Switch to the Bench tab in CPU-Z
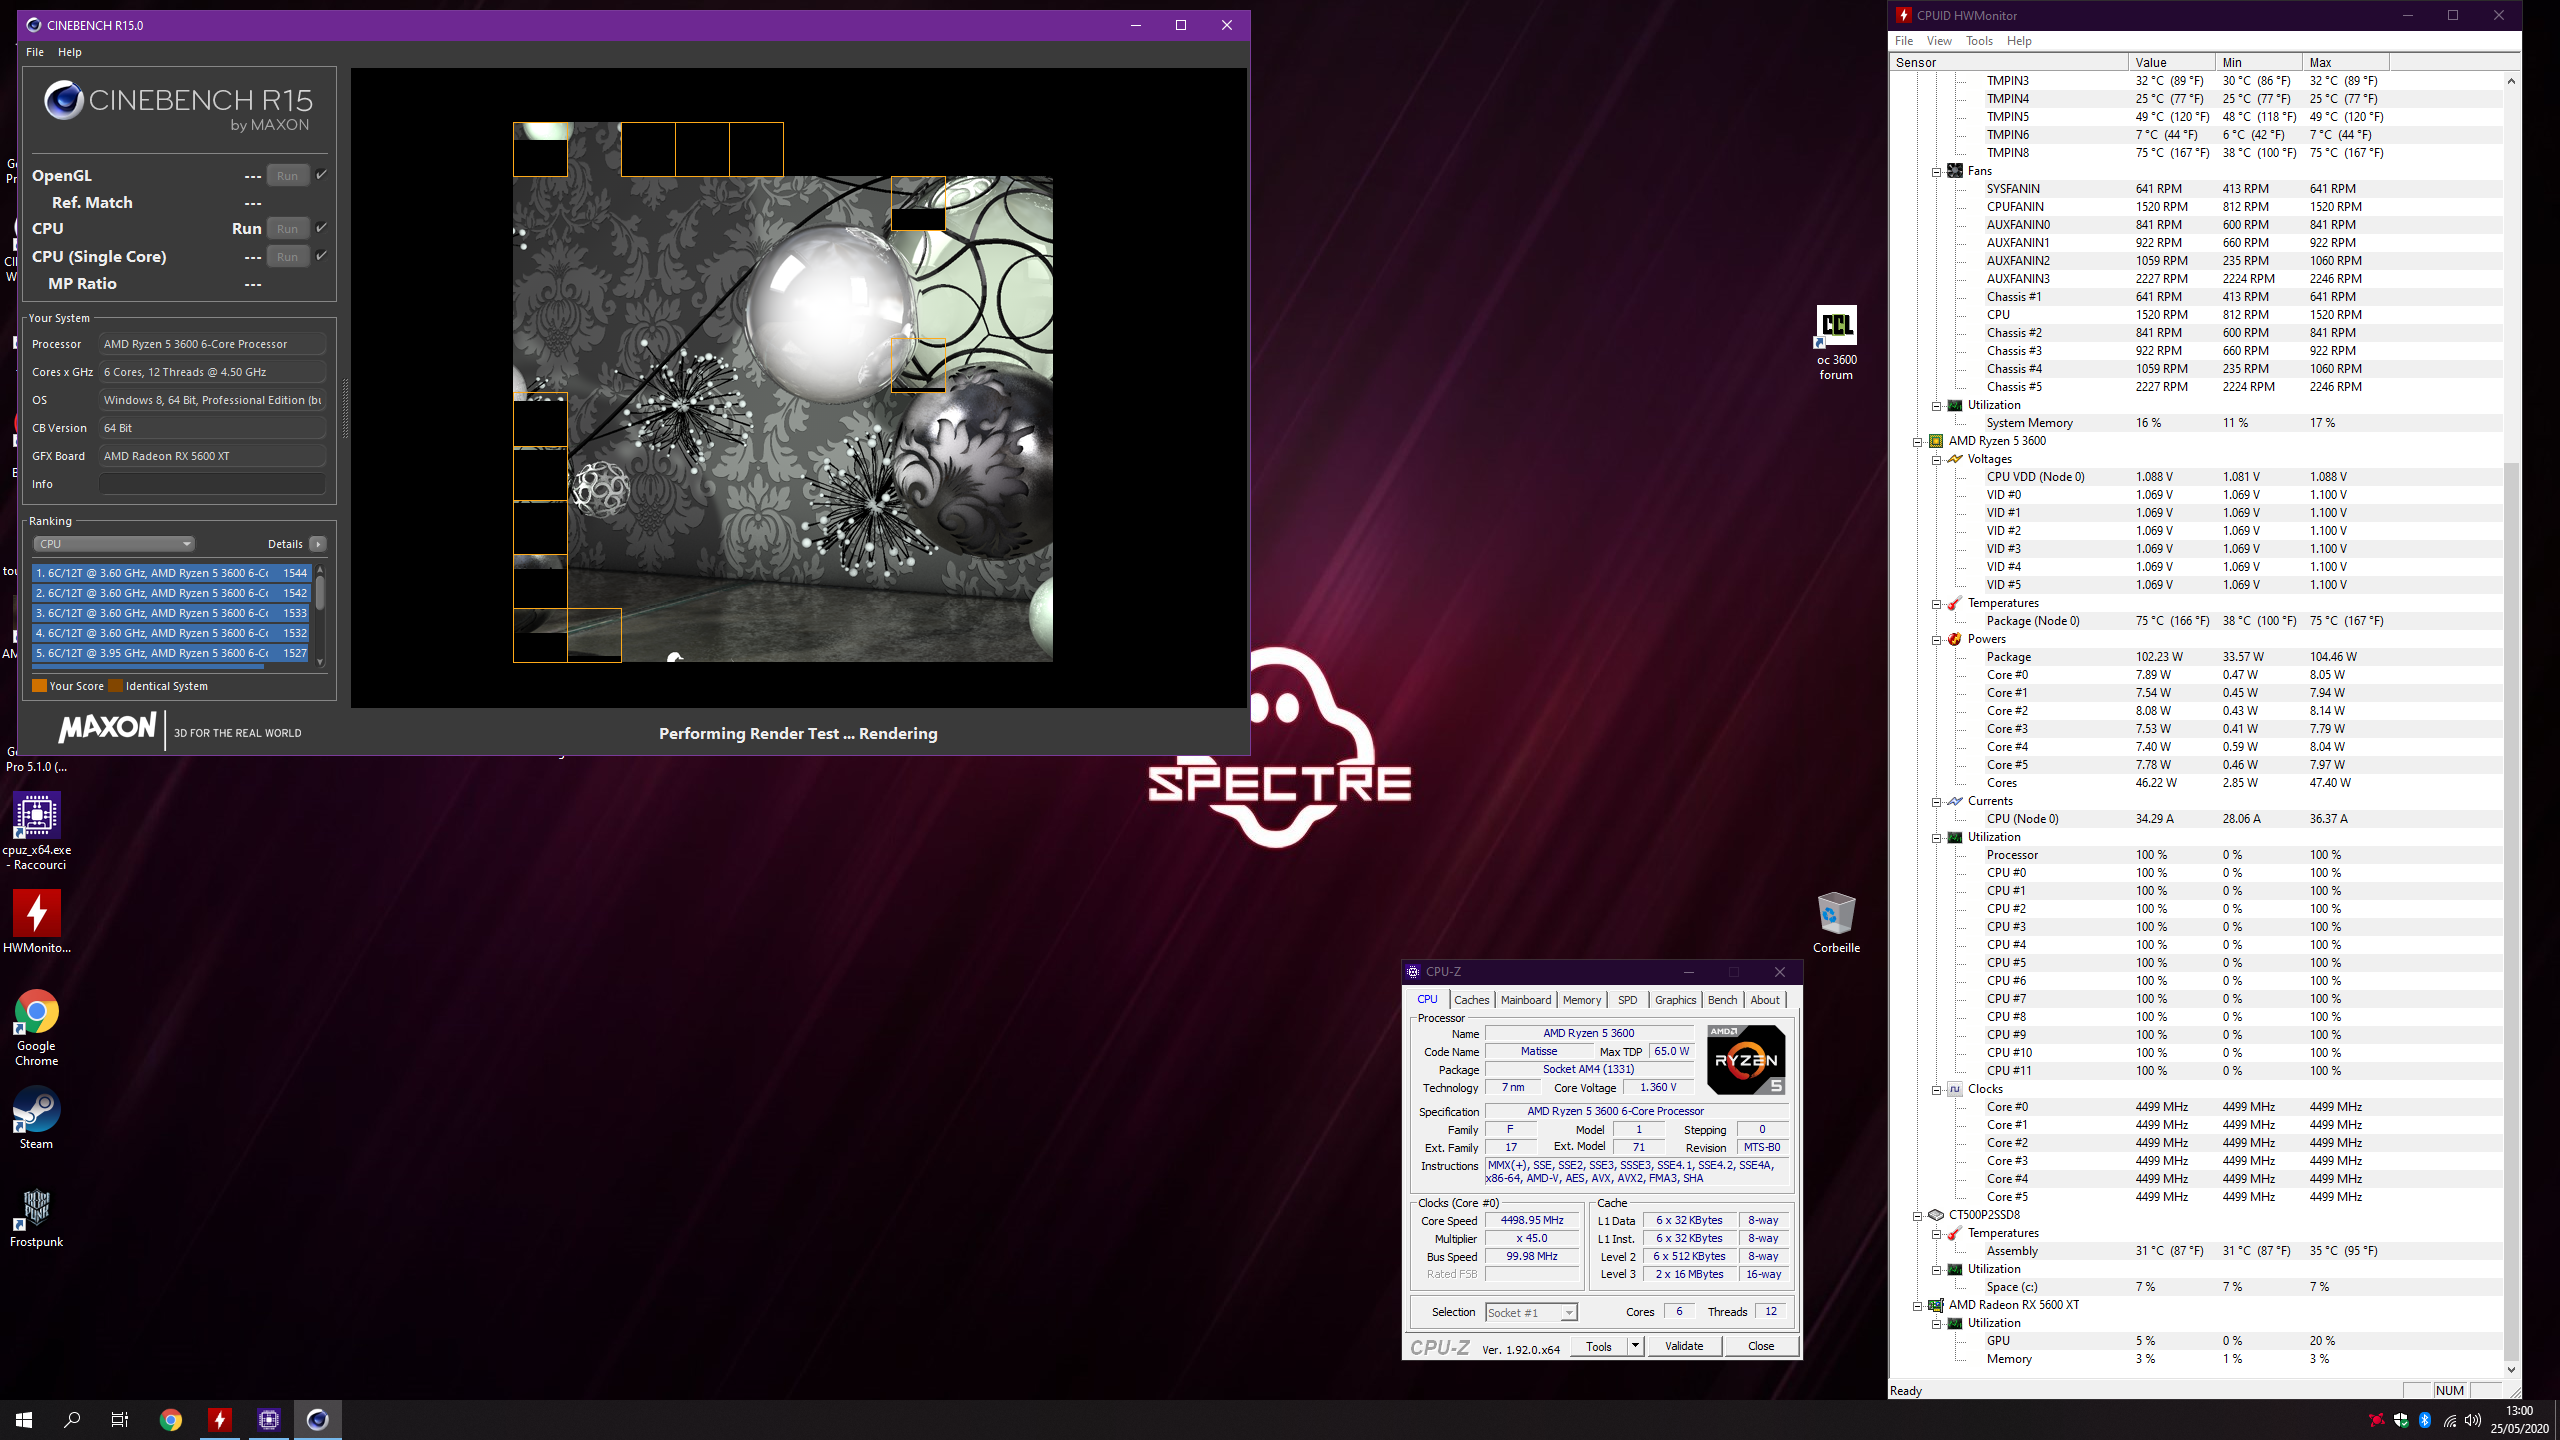This screenshot has width=2560, height=1440. (1722, 1000)
